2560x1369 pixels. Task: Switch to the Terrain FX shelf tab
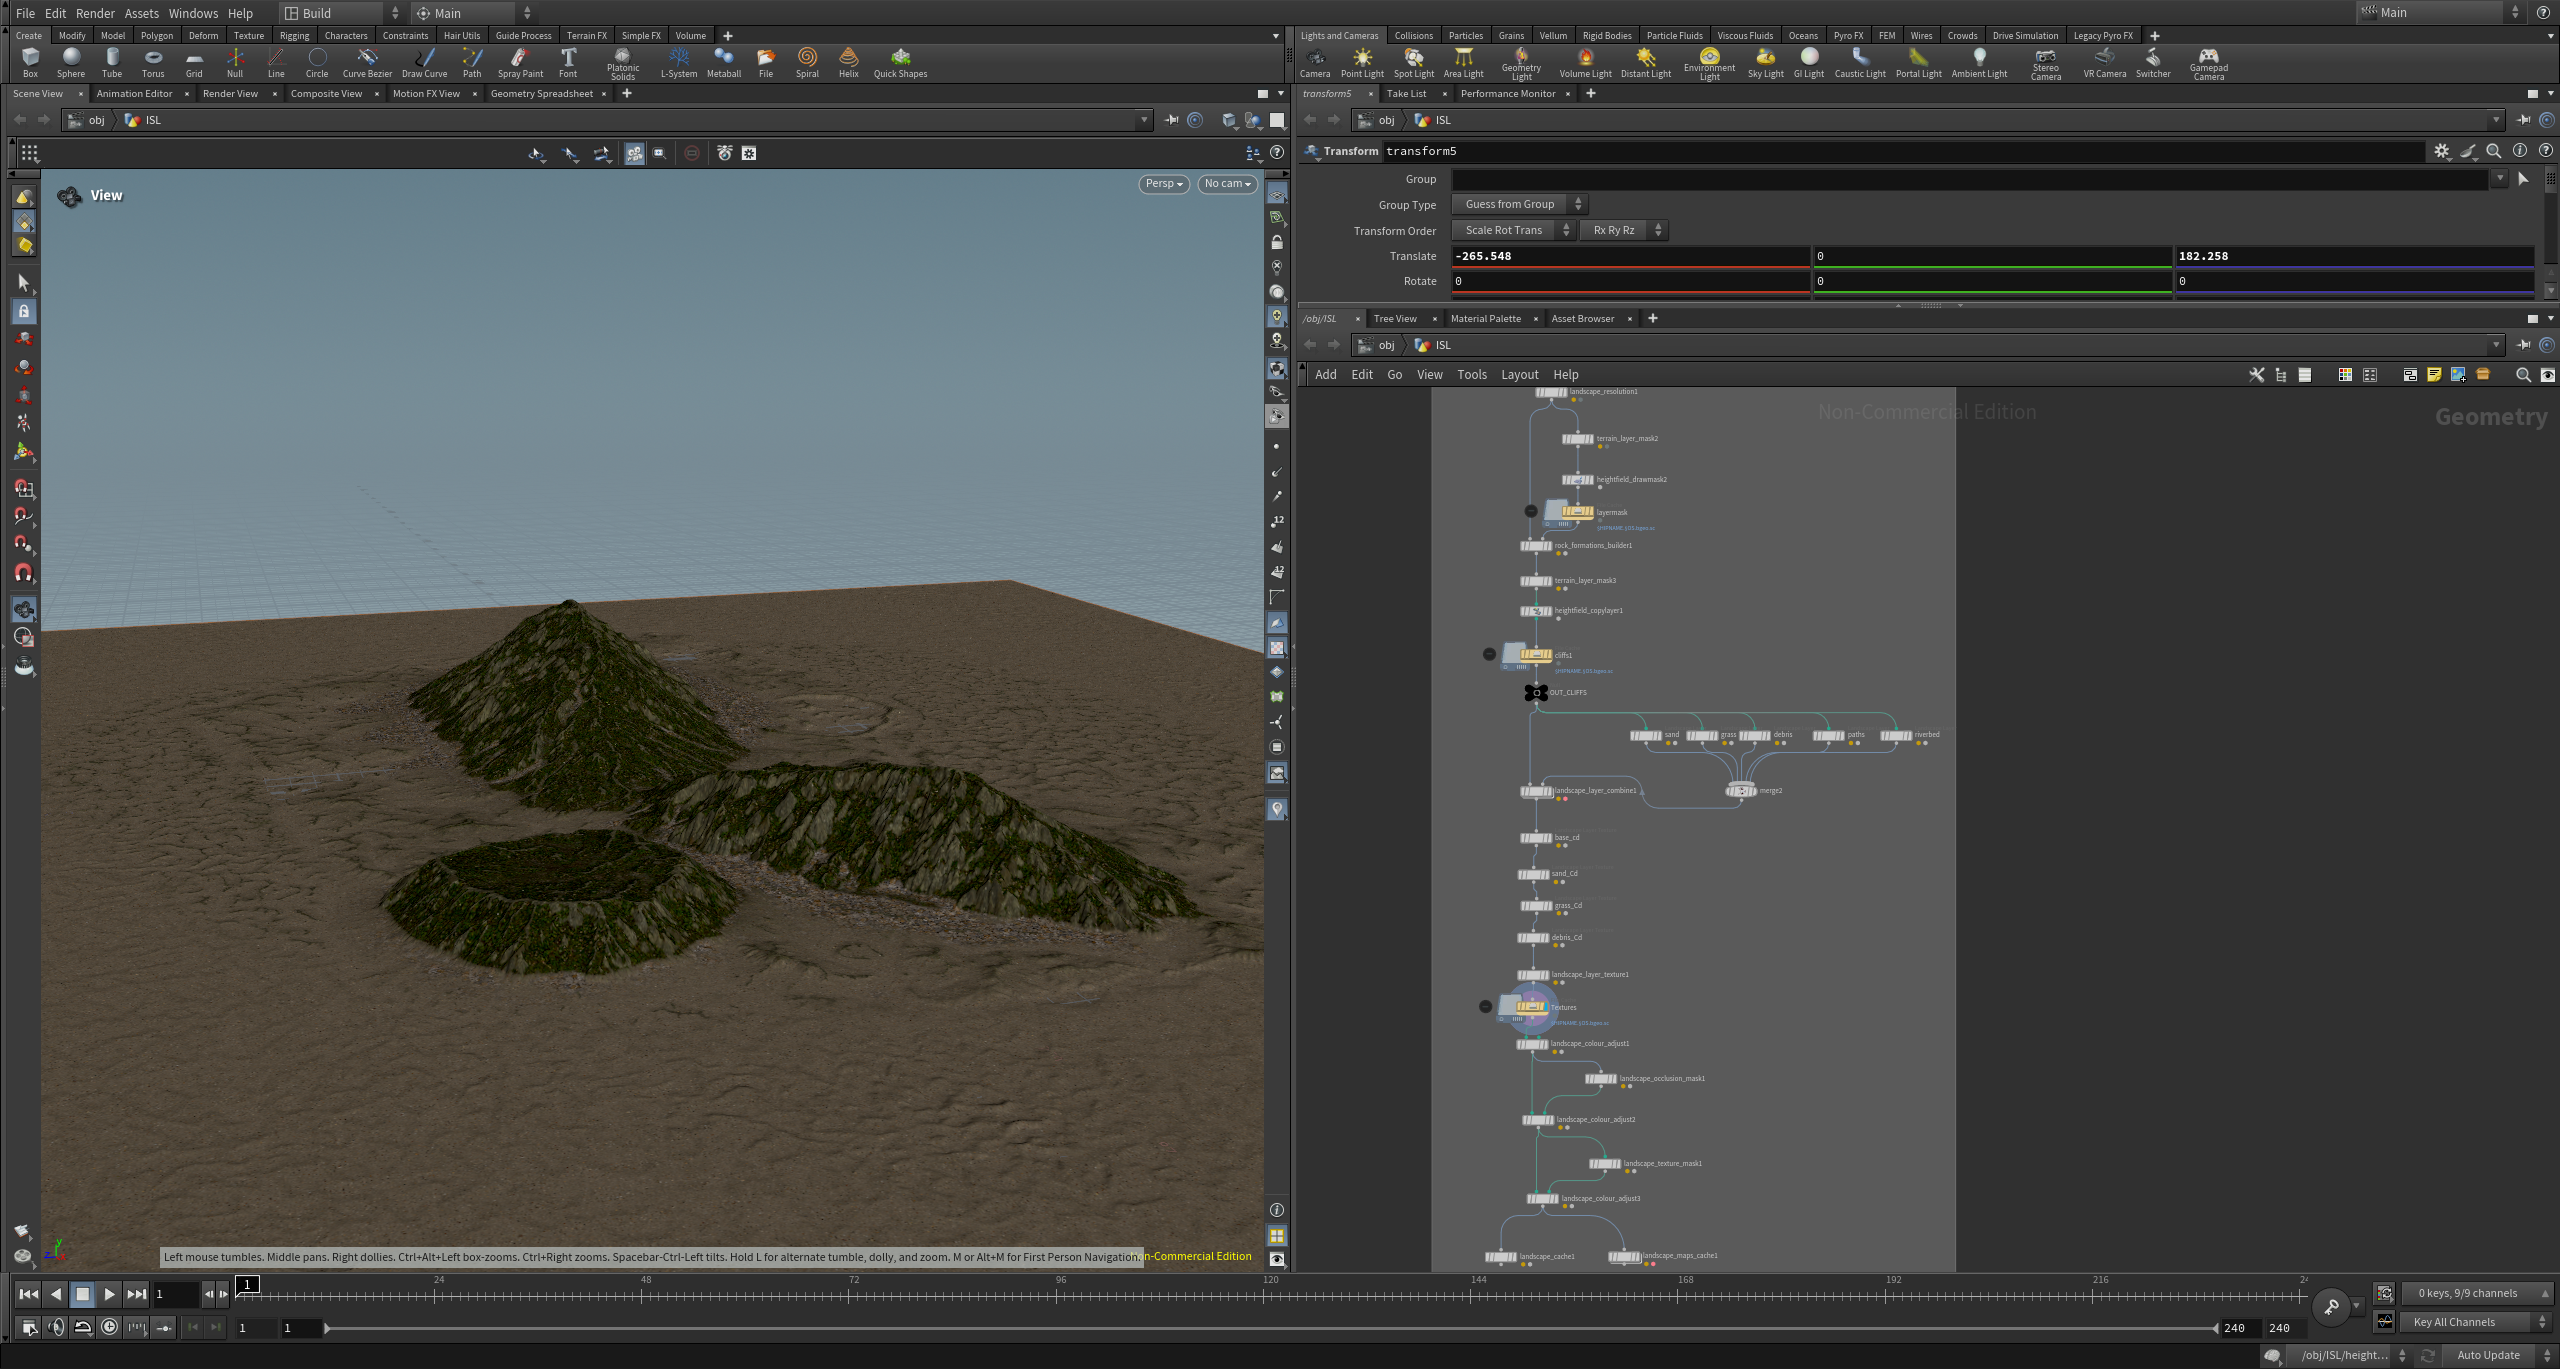586,35
